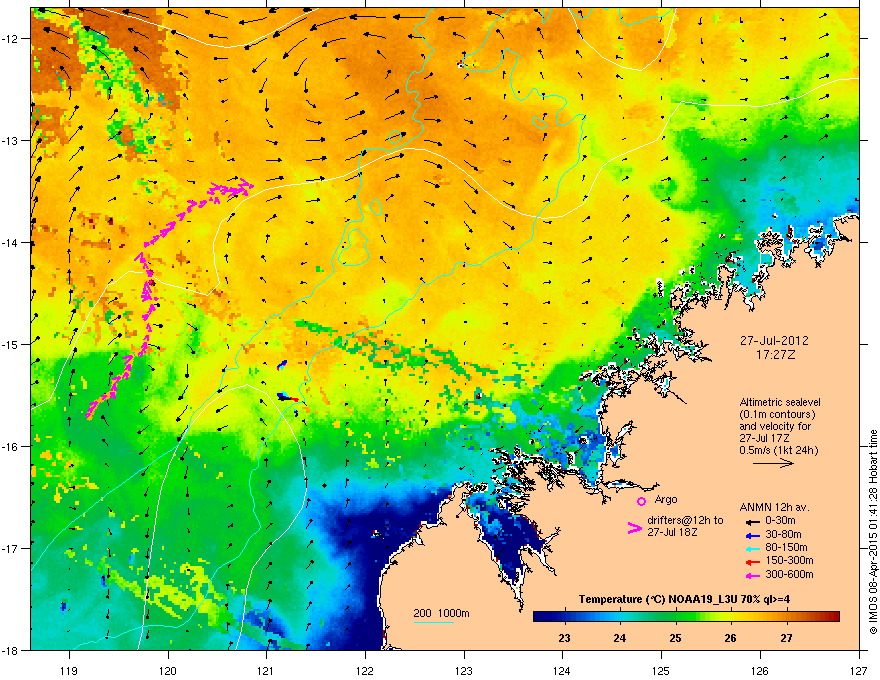Click longitude axis label 127
Viewport: 880px width, 680px height.
click(x=859, y=670)
